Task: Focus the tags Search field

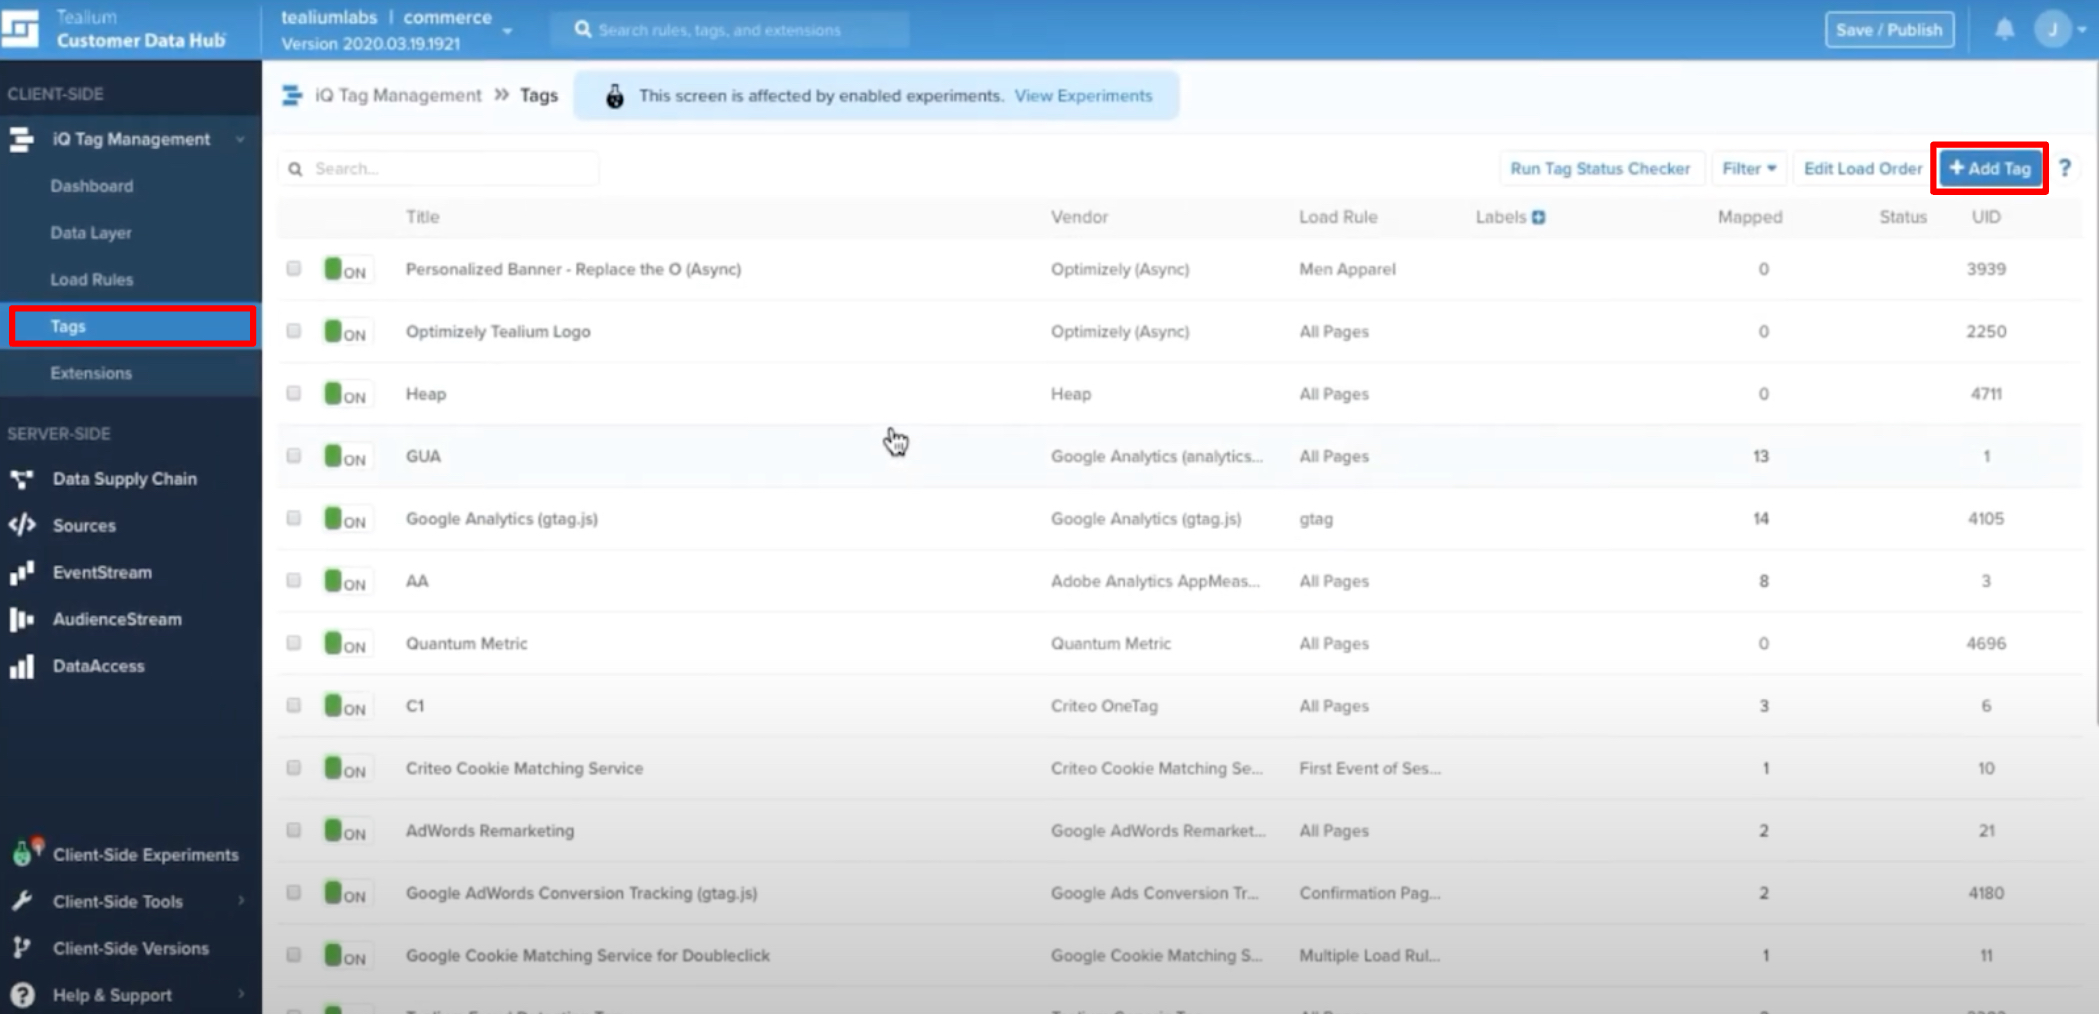Action: click(440, 169)
